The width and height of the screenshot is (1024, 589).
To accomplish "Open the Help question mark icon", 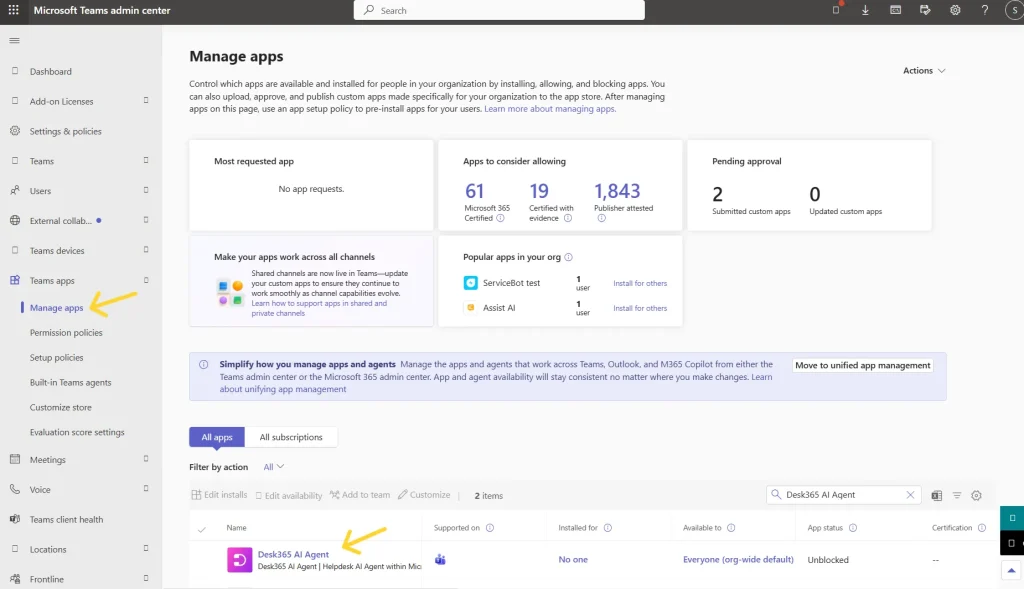I will (x=985, y=10).
